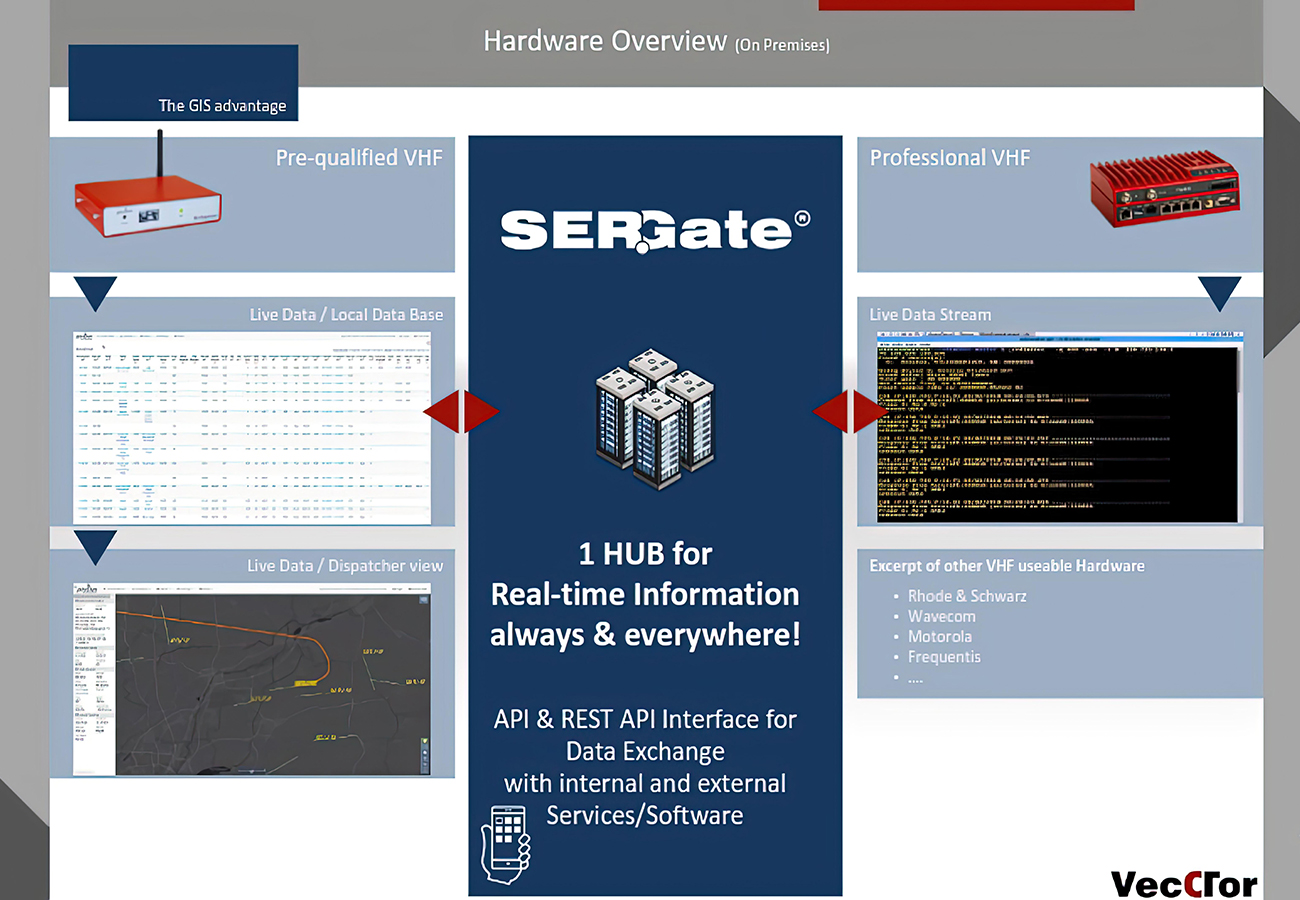Viewport: 1300px width, 900px height.
Task: Click the down triangle below Professional VHF
Action: click(x=1219, y=294)
